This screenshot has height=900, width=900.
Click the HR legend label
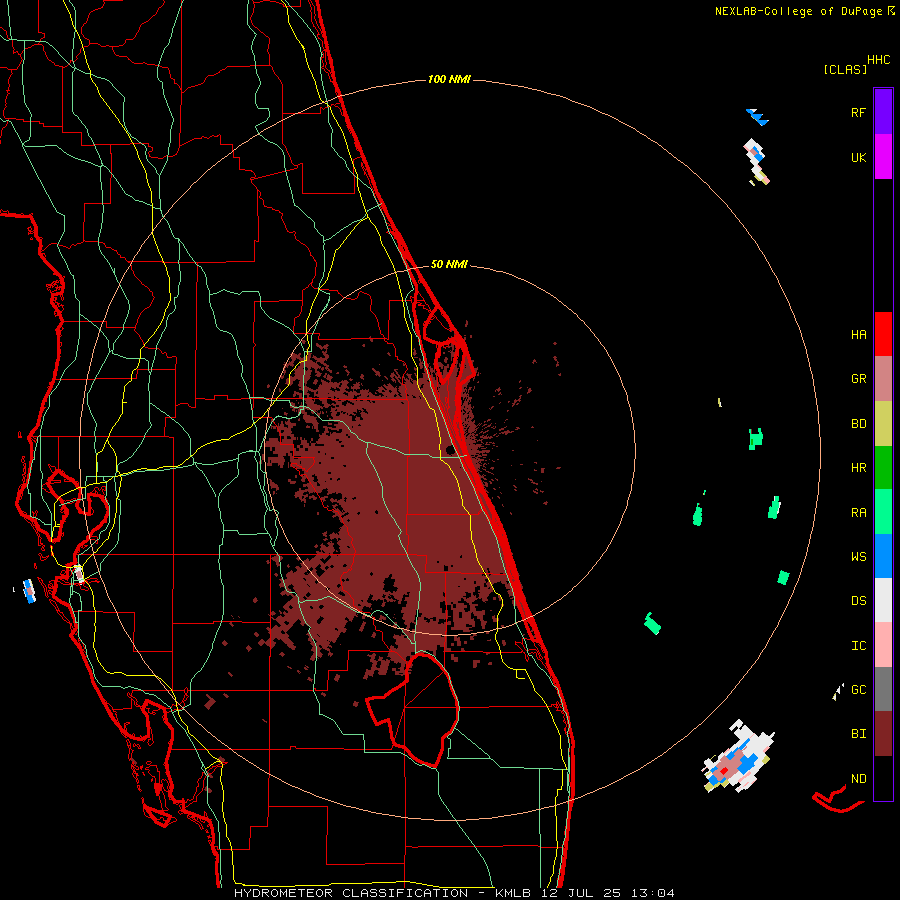coord(858,468)
